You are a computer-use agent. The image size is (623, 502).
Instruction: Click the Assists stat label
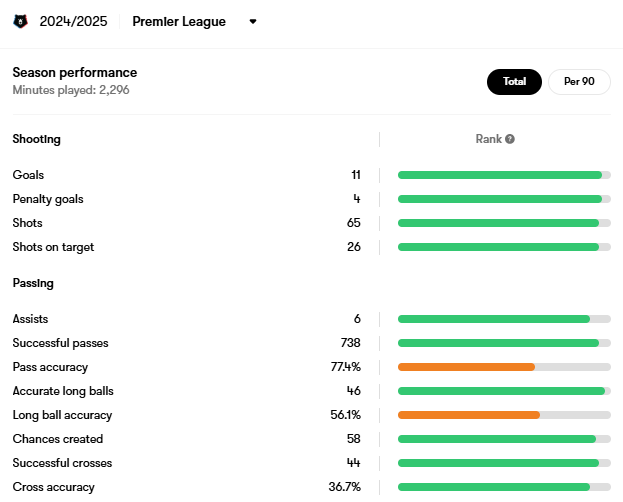pos(31,319)
